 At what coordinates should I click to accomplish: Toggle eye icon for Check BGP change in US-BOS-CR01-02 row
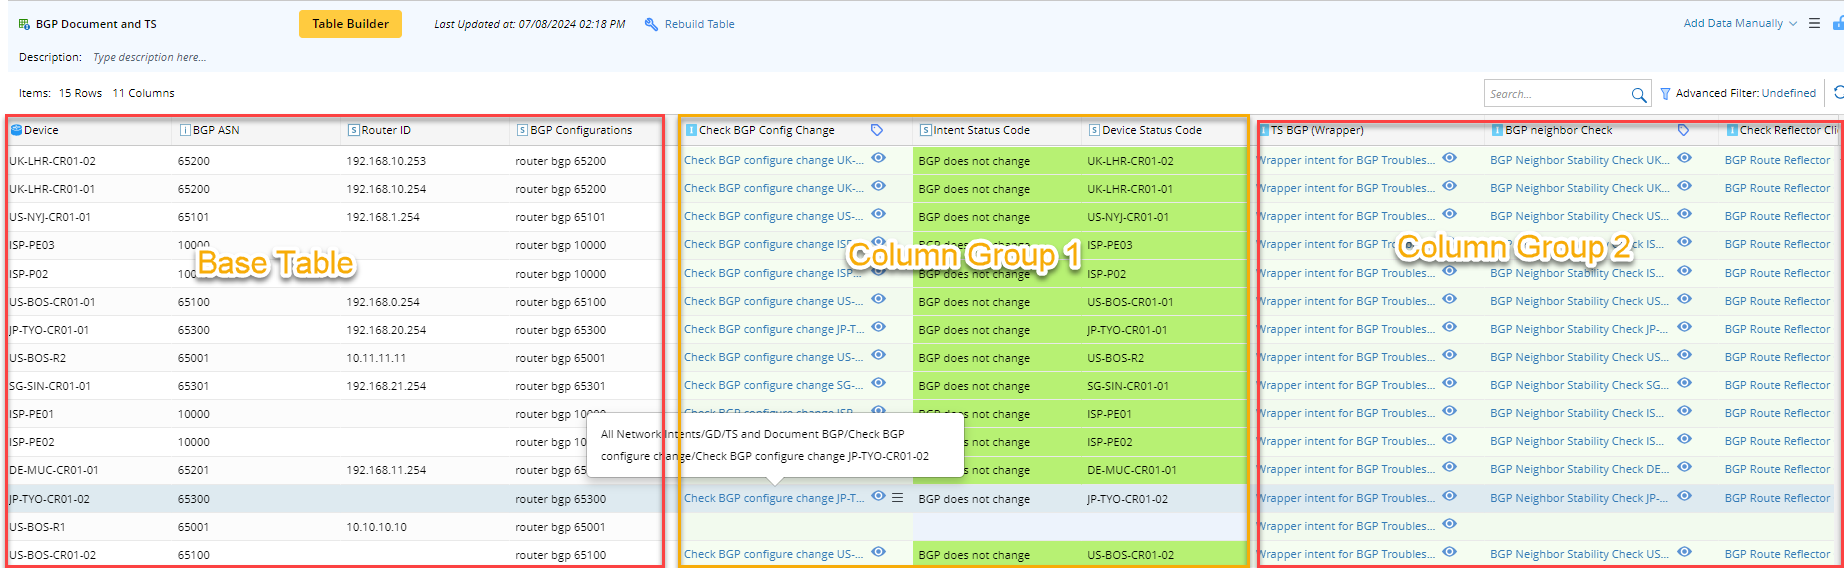point(878,552)
